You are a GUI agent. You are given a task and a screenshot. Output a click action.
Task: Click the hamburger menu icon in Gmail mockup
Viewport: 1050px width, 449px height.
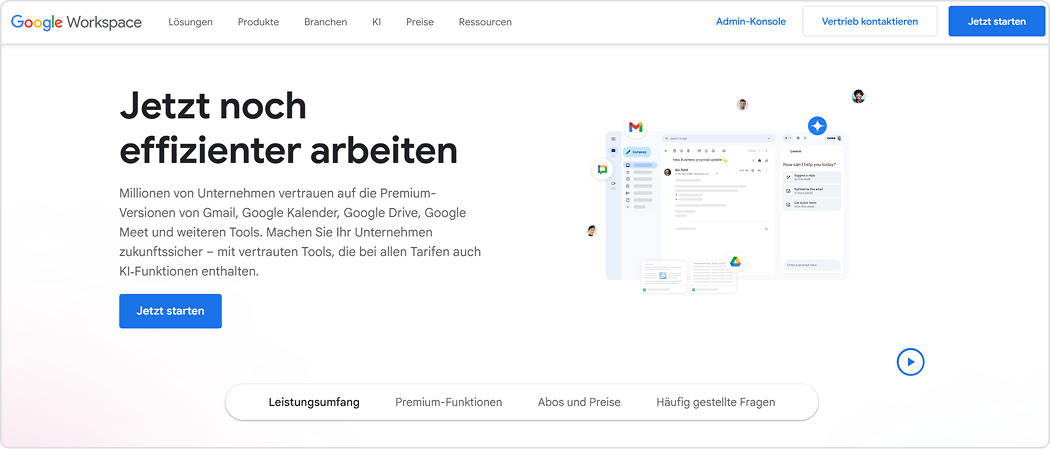point(613,139)
